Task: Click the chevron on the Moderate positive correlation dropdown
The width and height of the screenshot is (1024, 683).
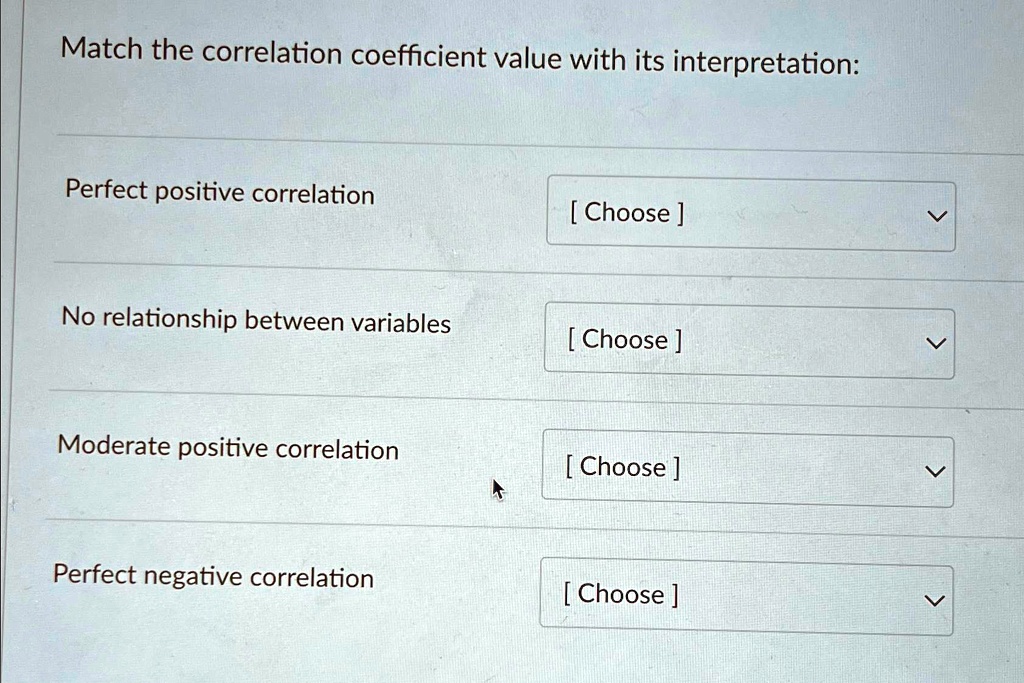Action: [933, 470]
